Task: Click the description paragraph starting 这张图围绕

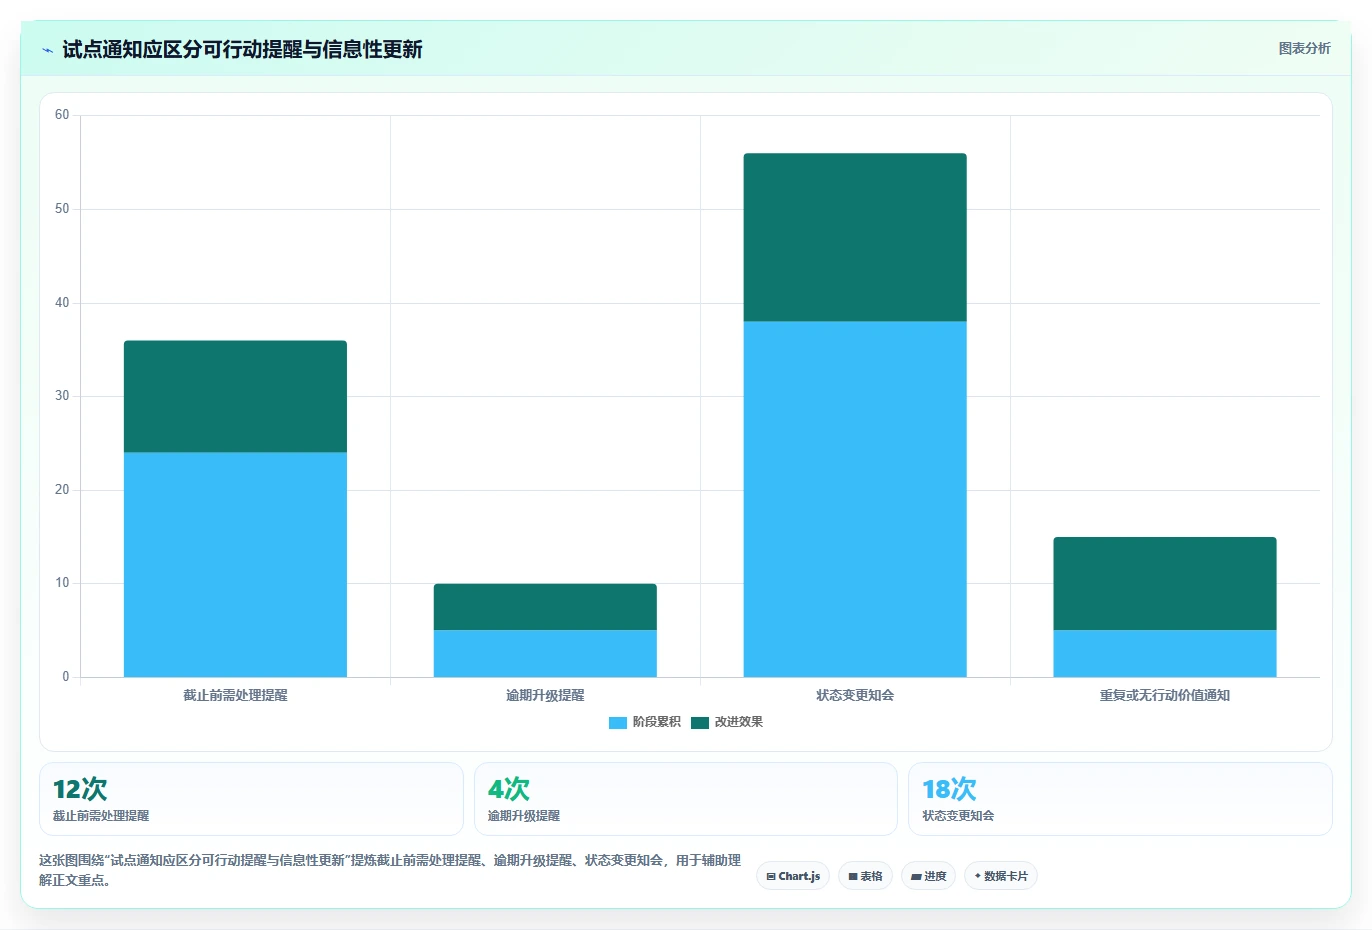Action: pyautogui.click(x=390, y=870)
